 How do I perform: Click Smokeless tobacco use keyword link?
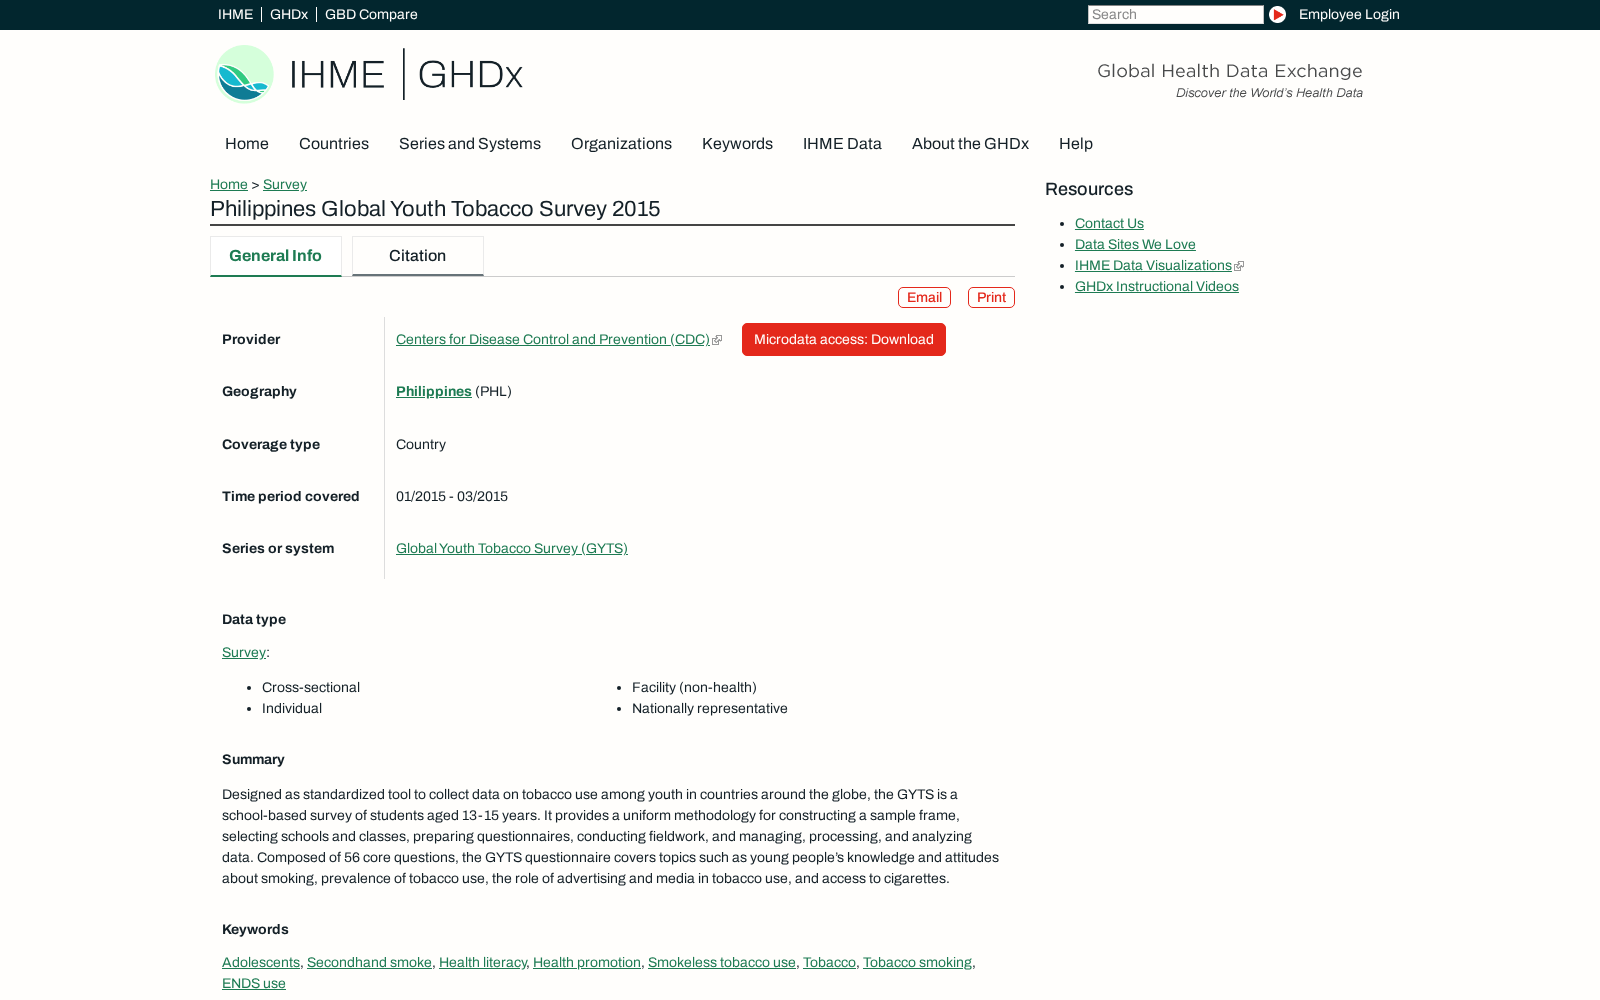coord(722,962)
